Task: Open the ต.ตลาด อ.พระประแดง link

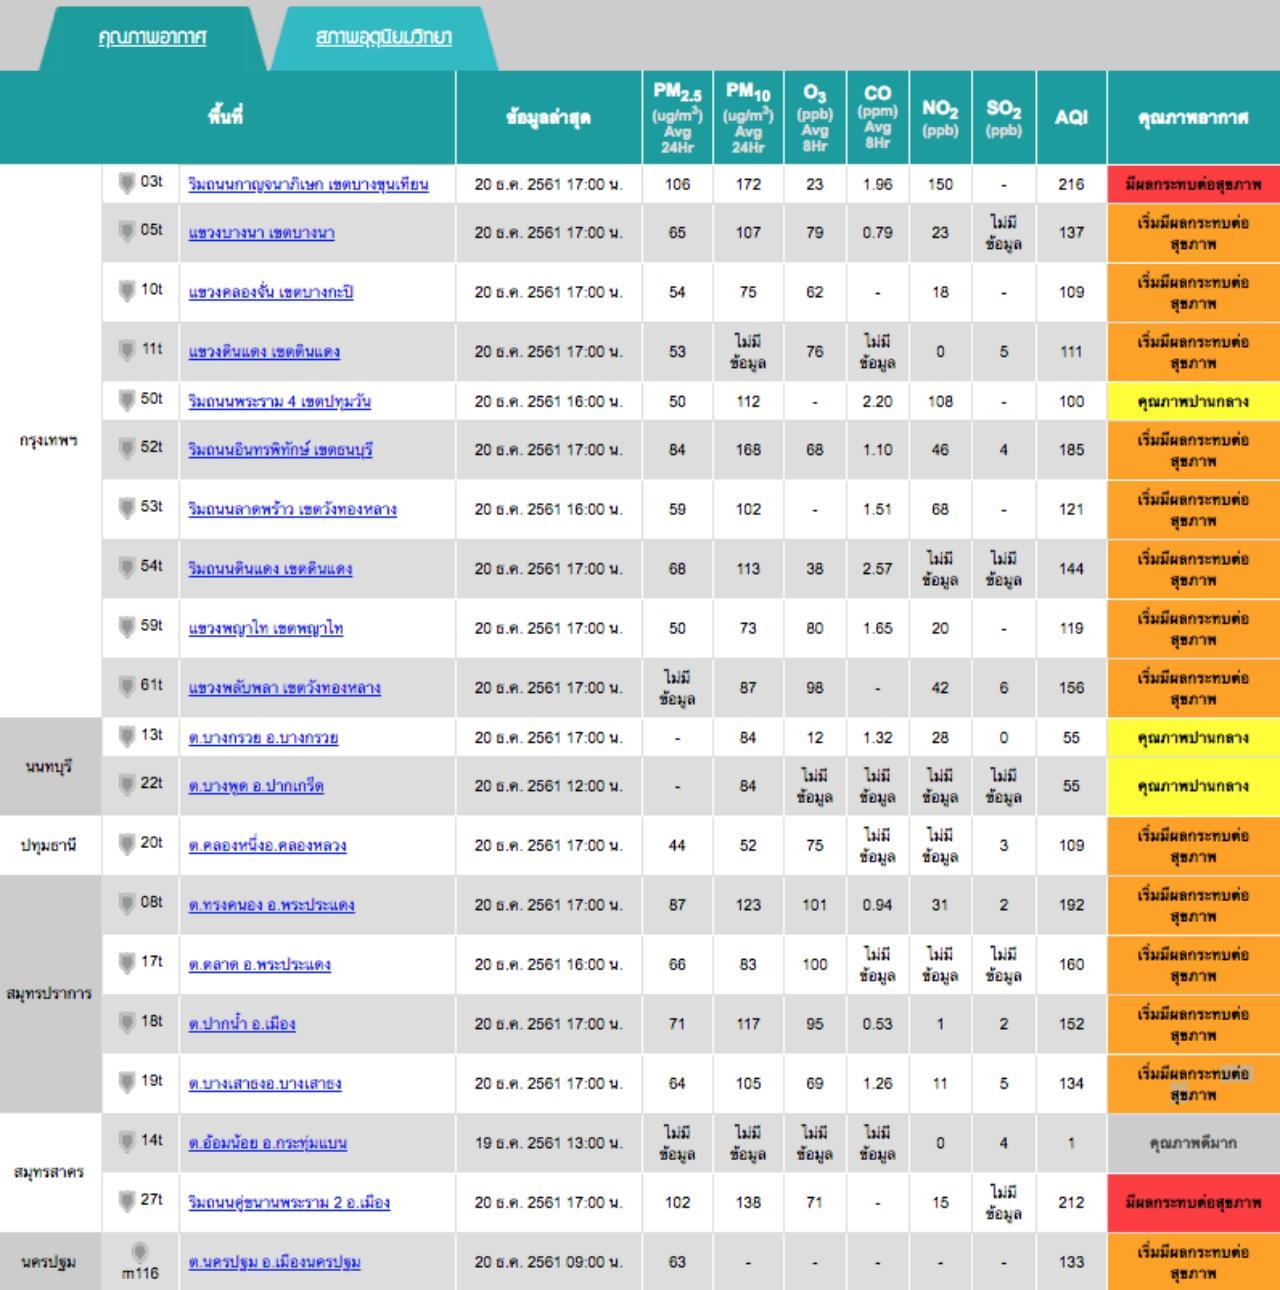Action: 259,965
